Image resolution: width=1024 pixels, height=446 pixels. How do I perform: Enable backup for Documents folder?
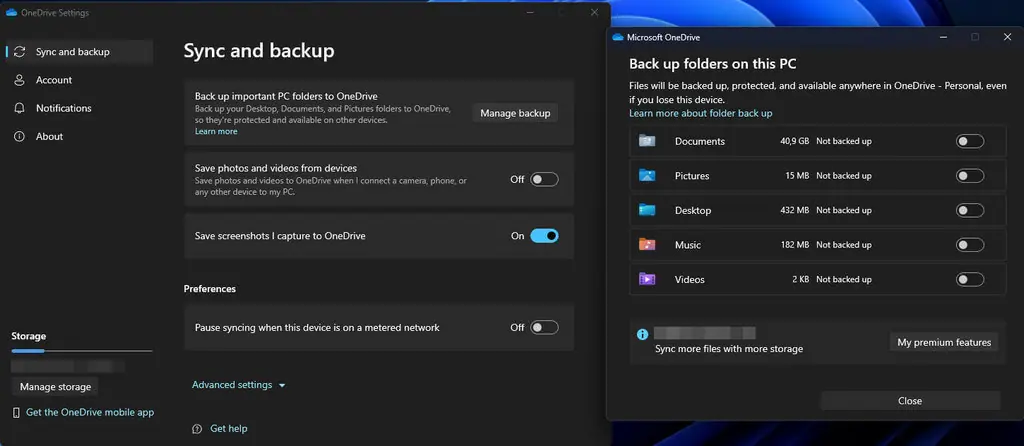[x=970, y=141]
